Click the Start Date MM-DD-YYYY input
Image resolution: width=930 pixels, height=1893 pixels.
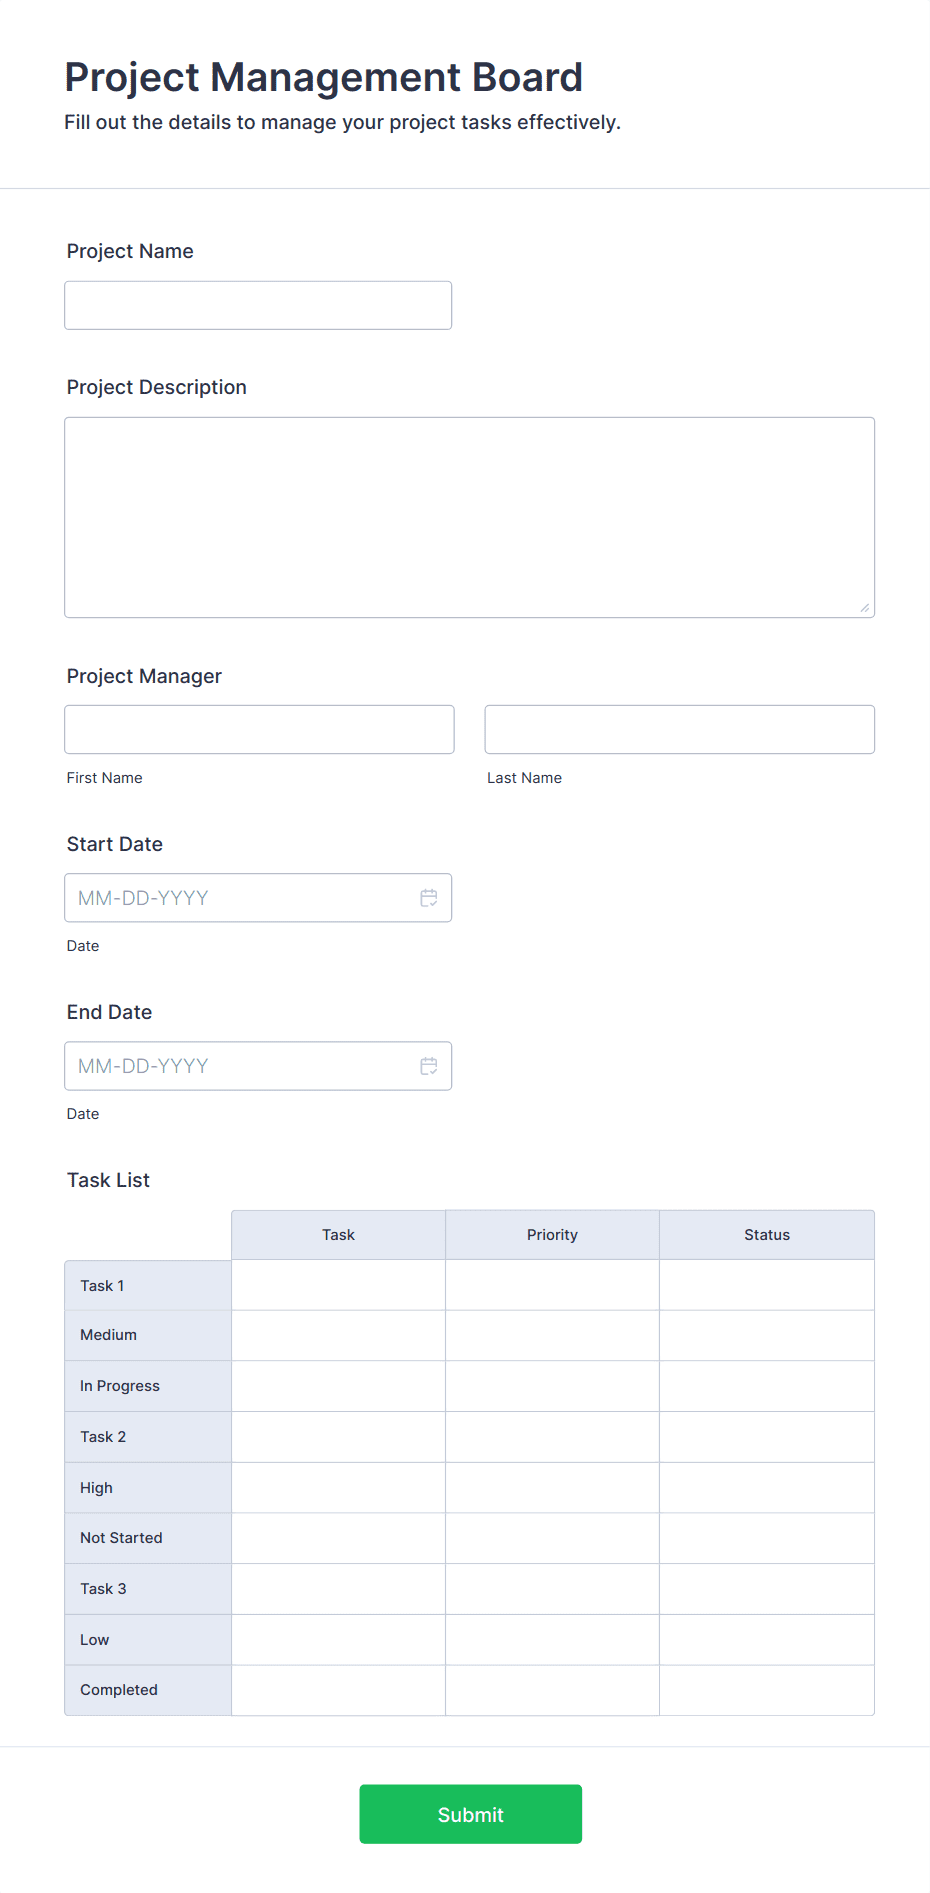(240, 898)
